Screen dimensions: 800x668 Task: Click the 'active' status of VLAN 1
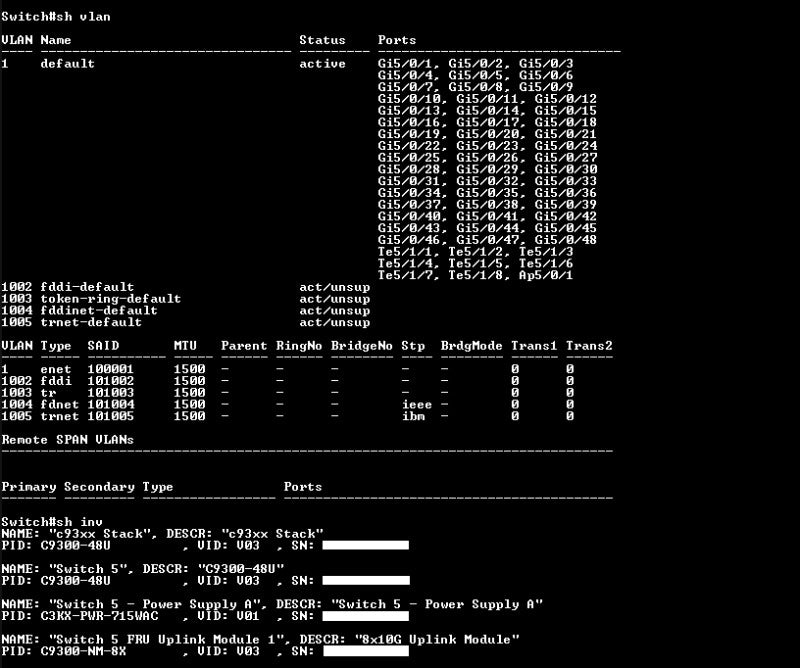point(322,63)
